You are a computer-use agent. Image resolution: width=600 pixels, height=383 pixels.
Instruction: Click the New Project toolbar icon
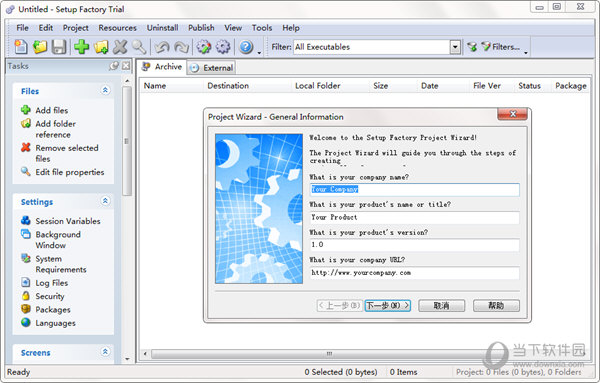21,47
